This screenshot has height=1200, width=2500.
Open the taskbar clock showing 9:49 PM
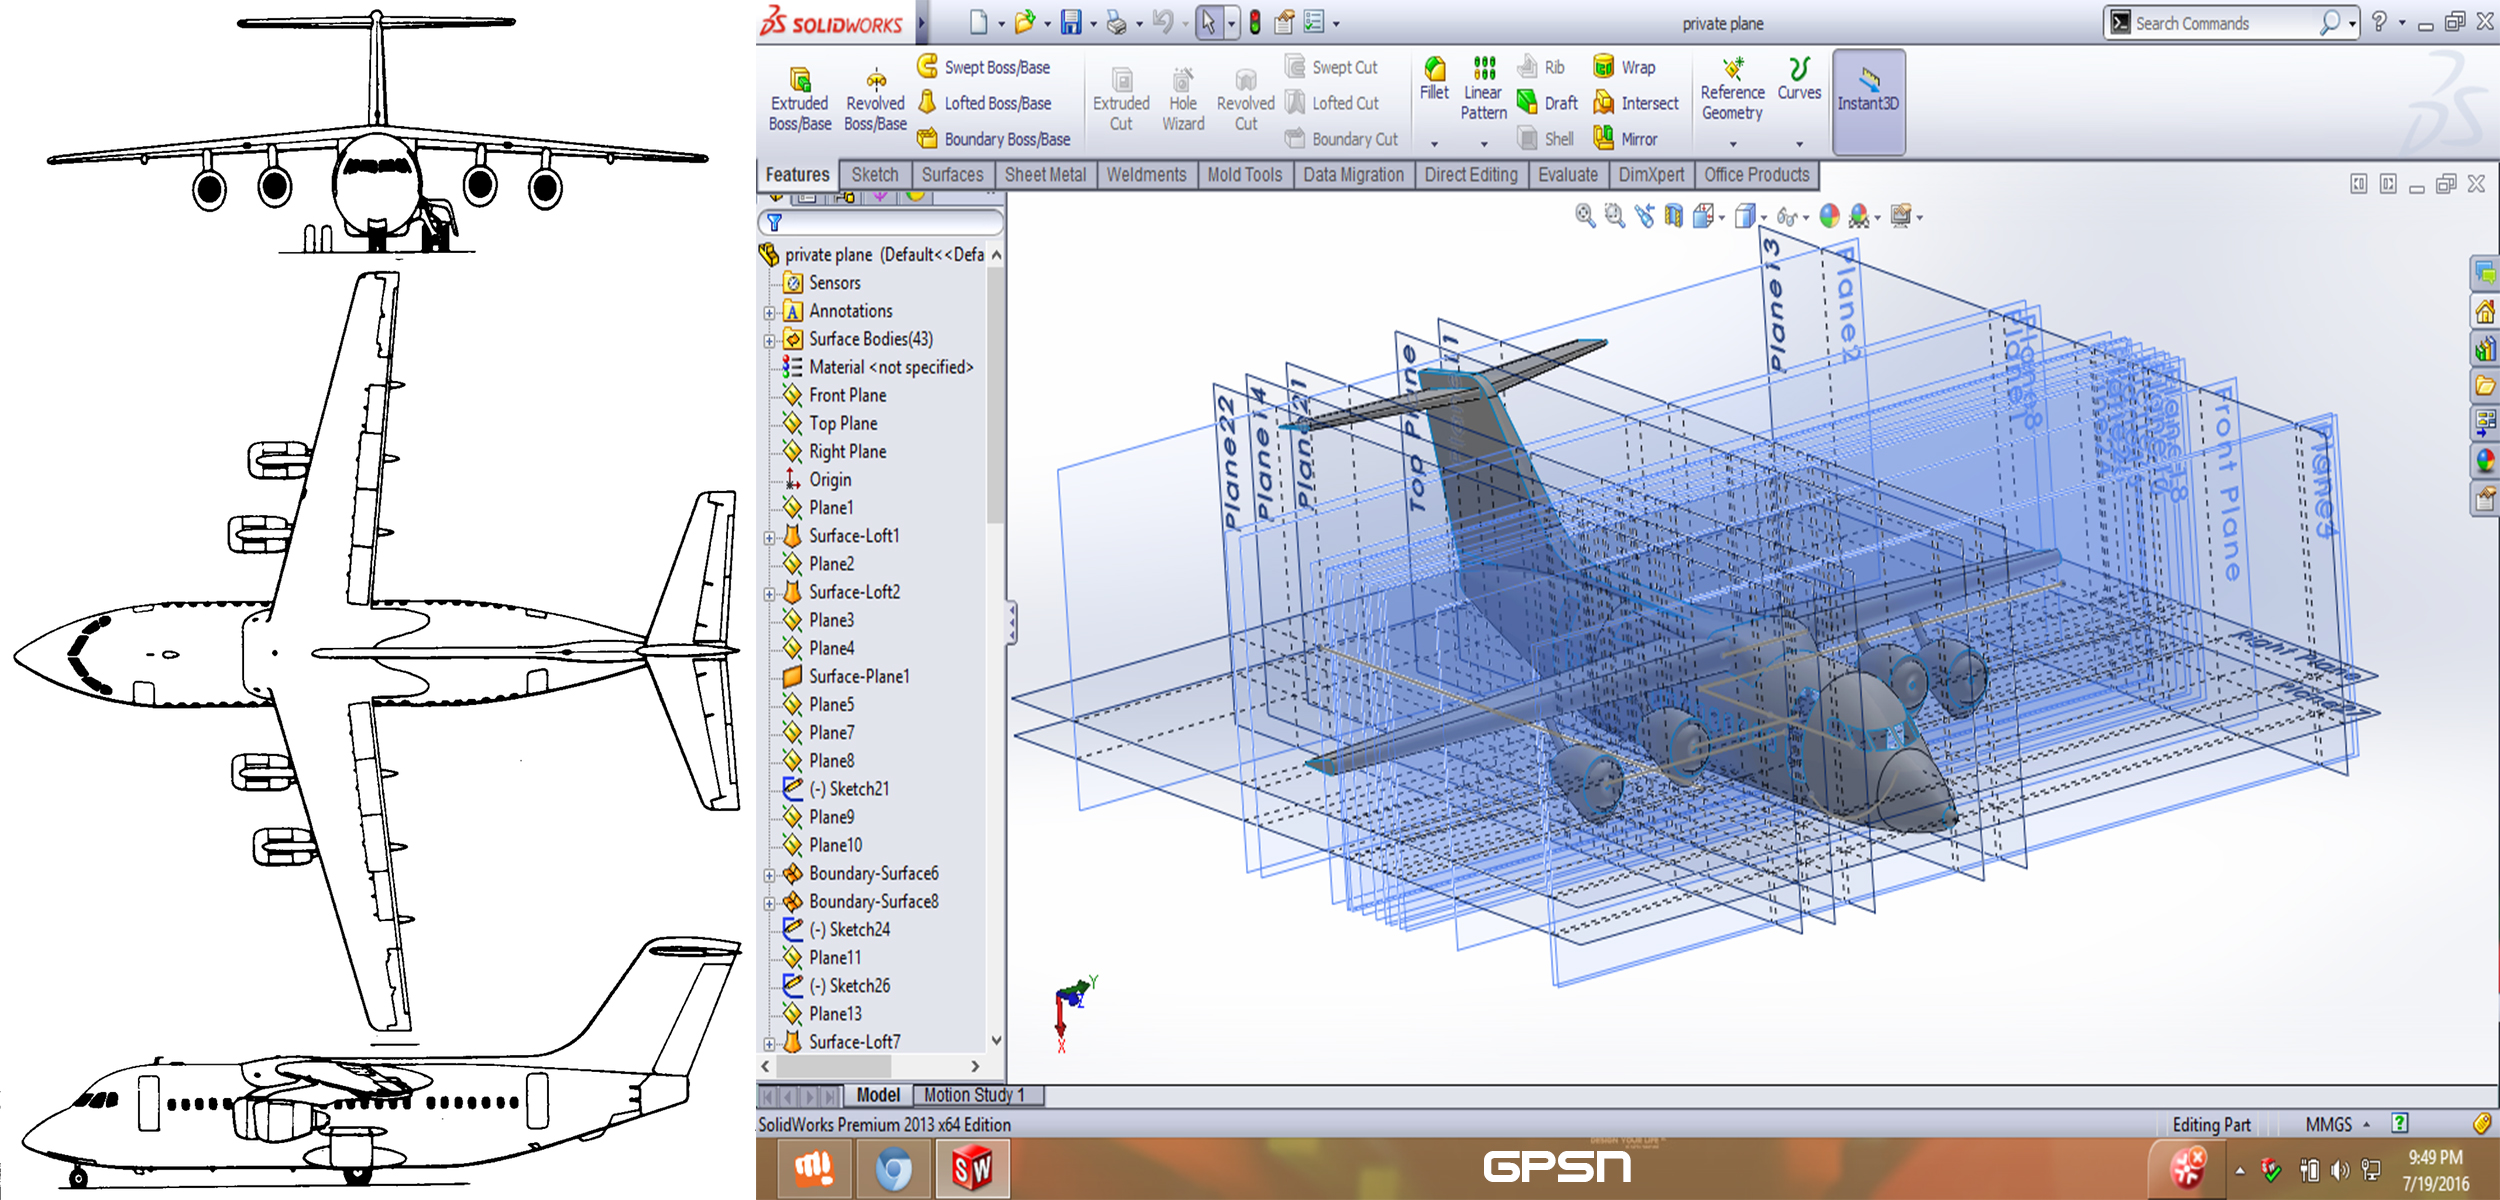click(x=2435, y=1170)
